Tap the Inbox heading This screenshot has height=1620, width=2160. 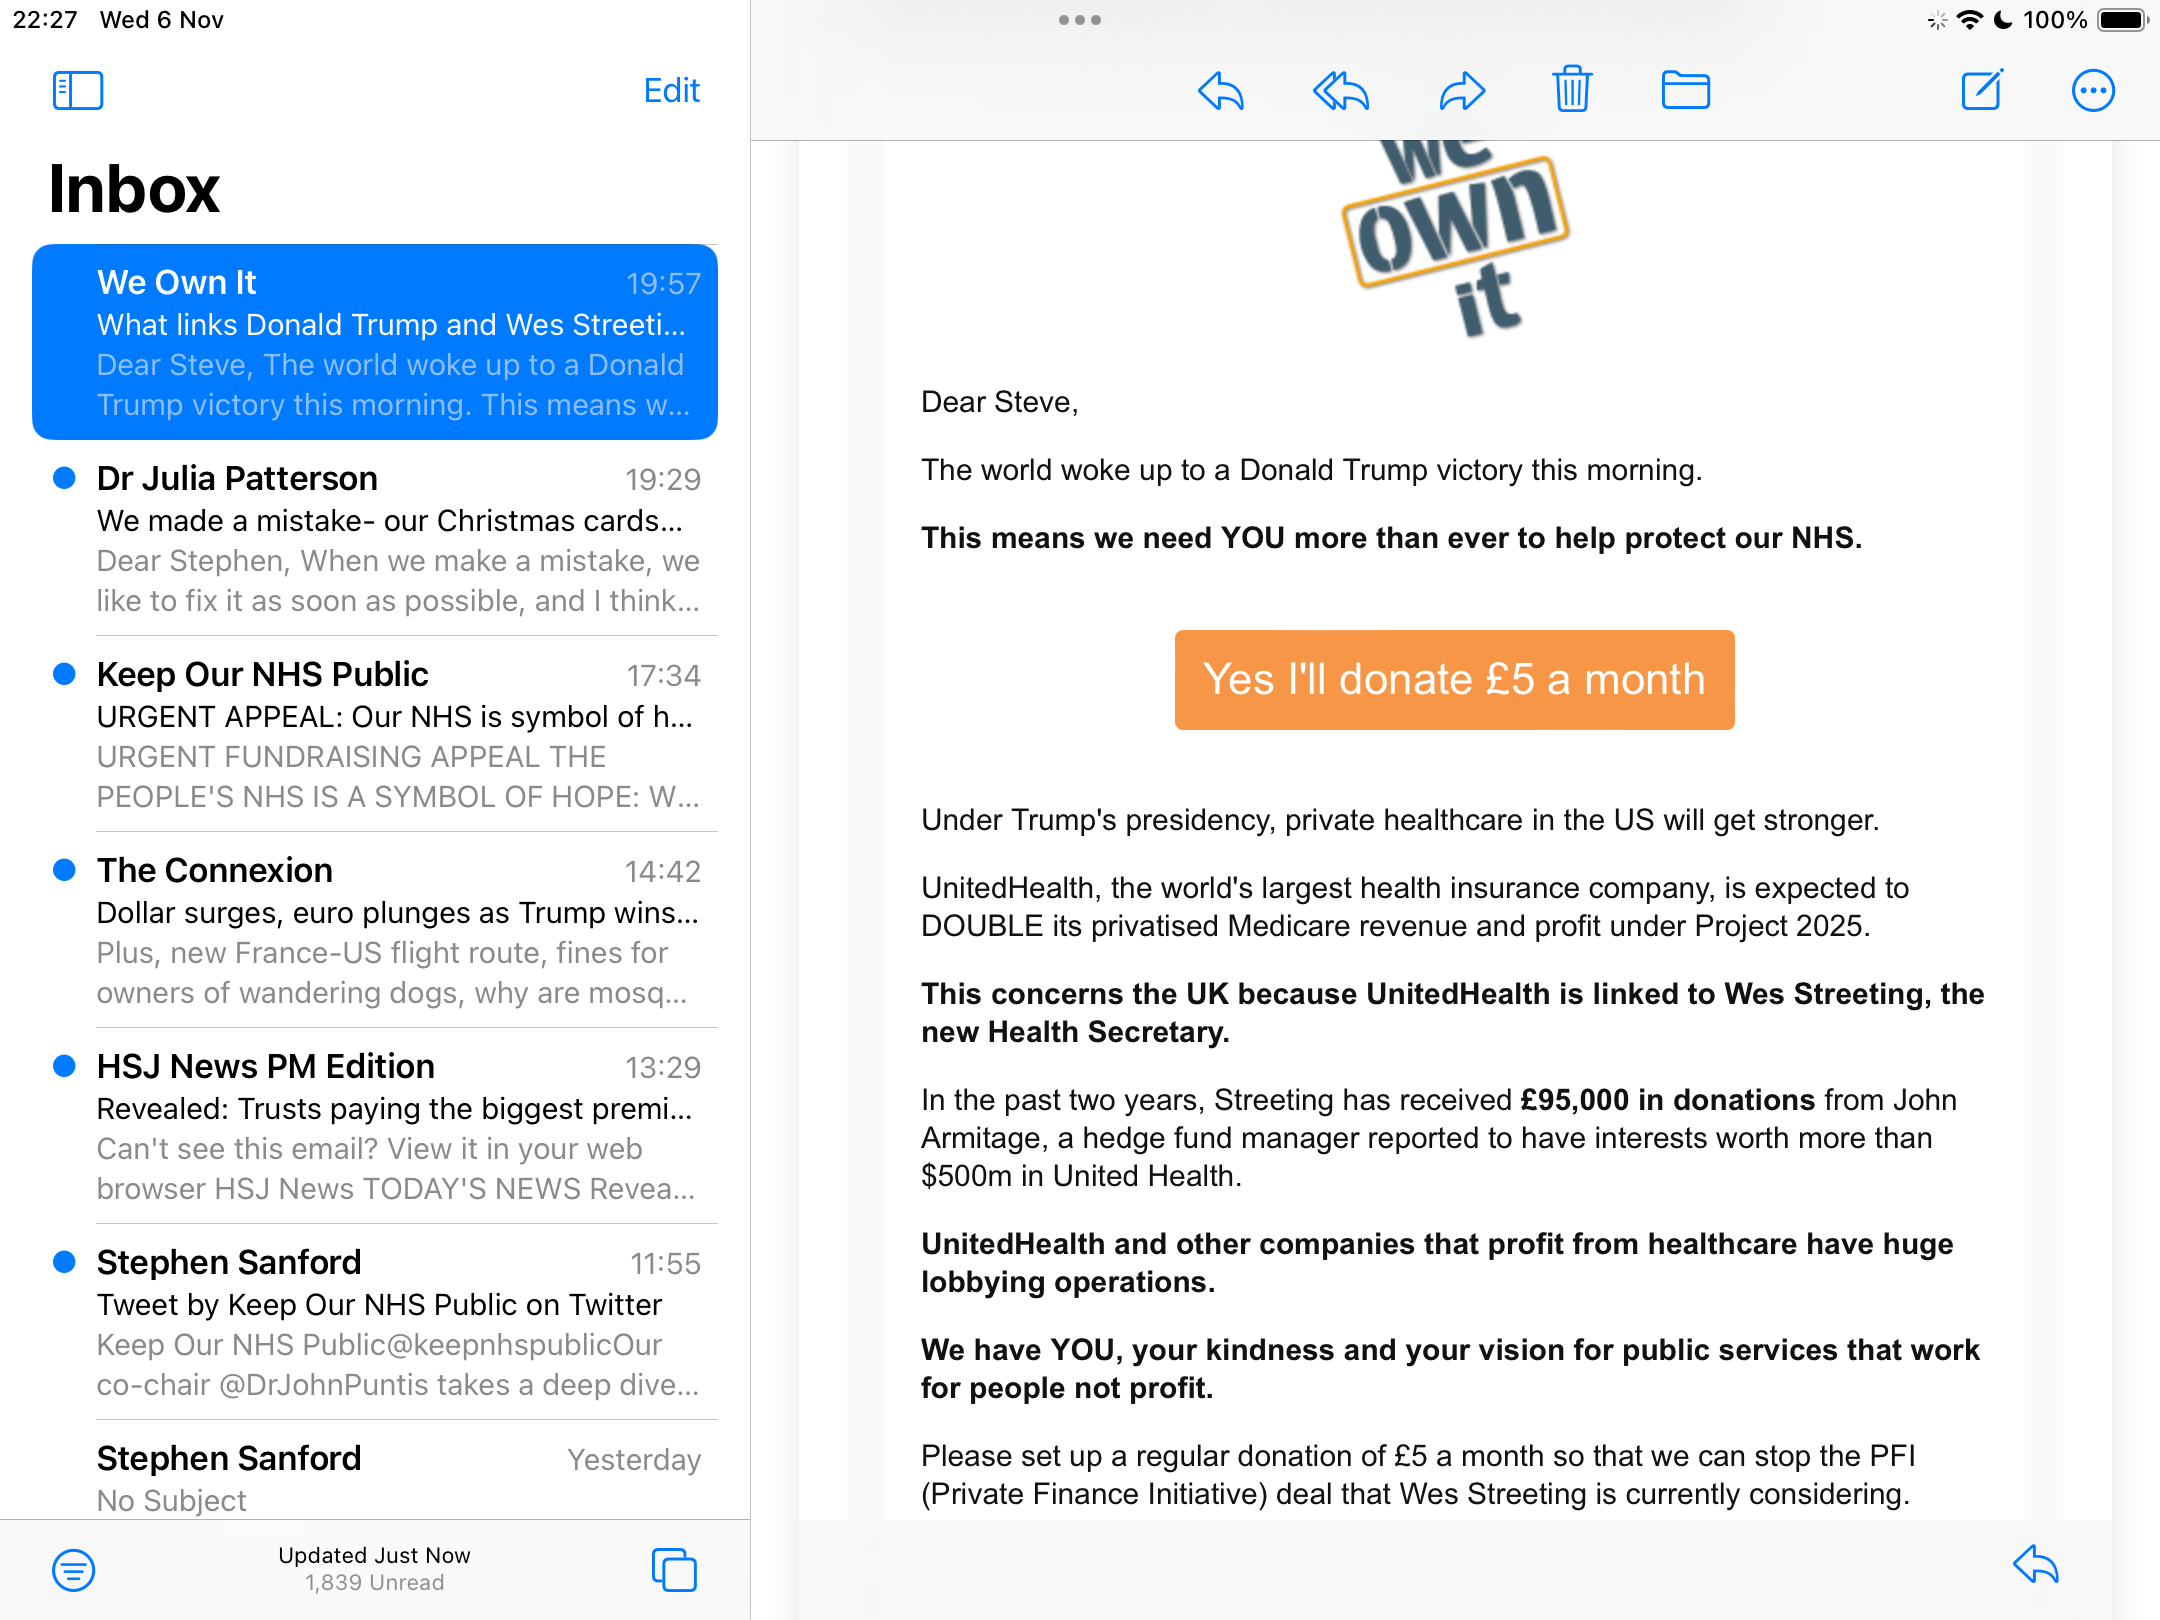134,189
